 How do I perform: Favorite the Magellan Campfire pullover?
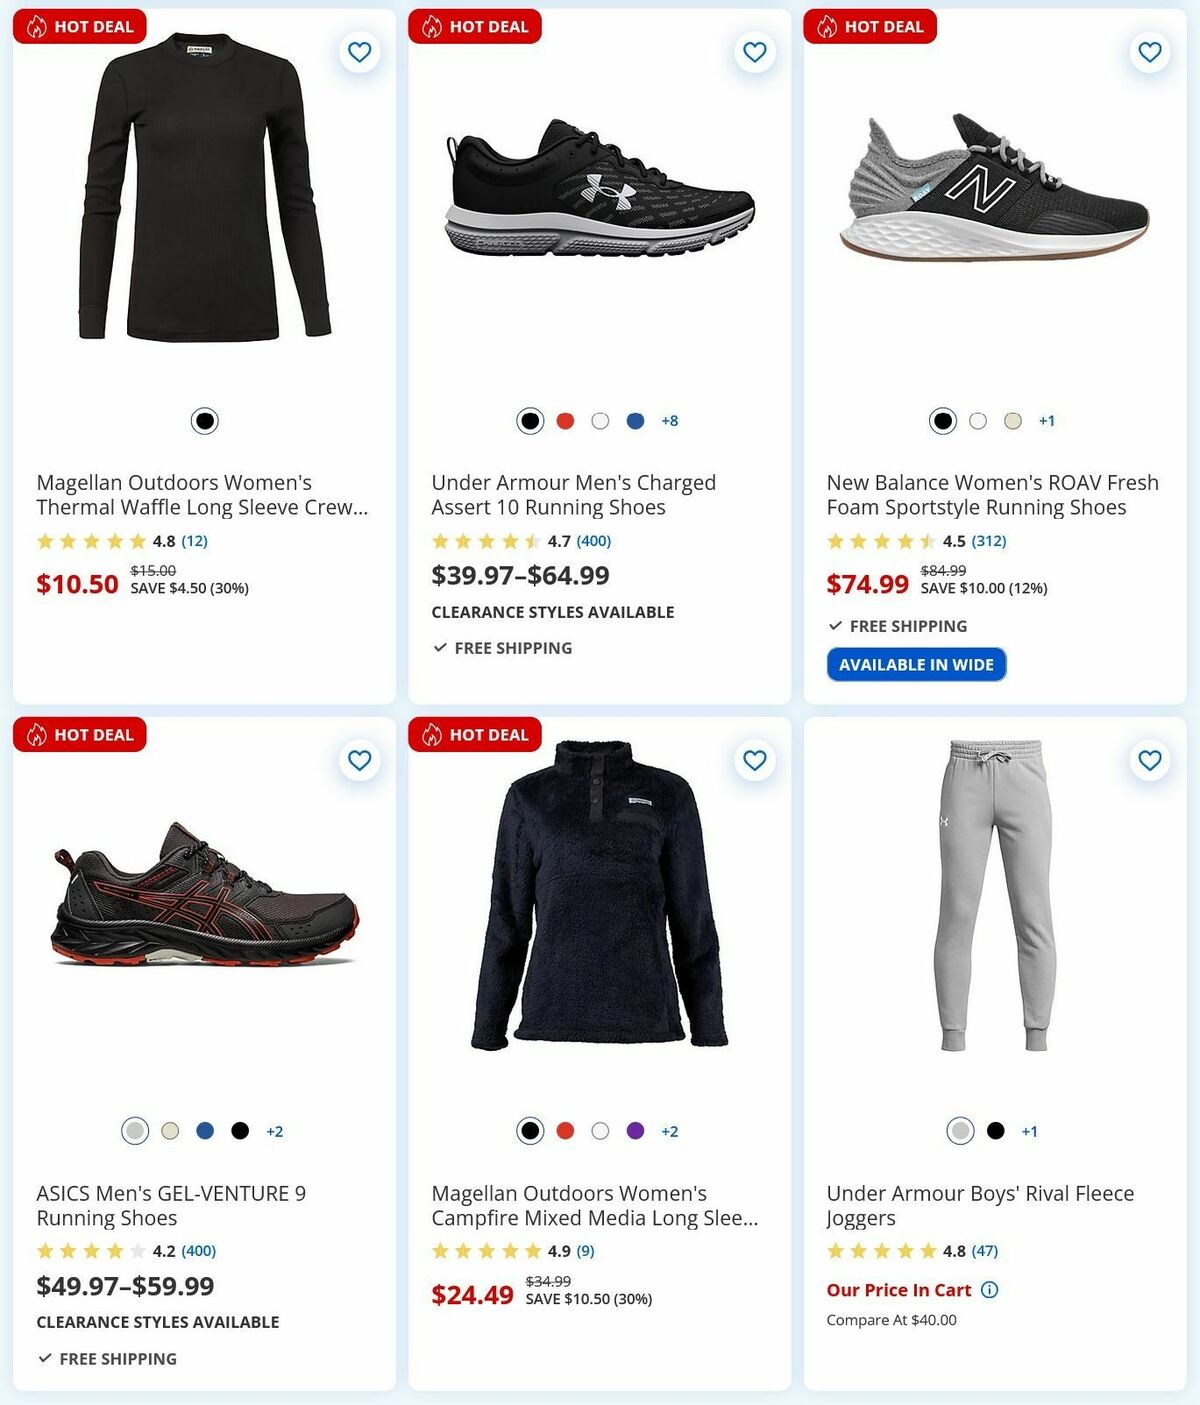point(753,760)
